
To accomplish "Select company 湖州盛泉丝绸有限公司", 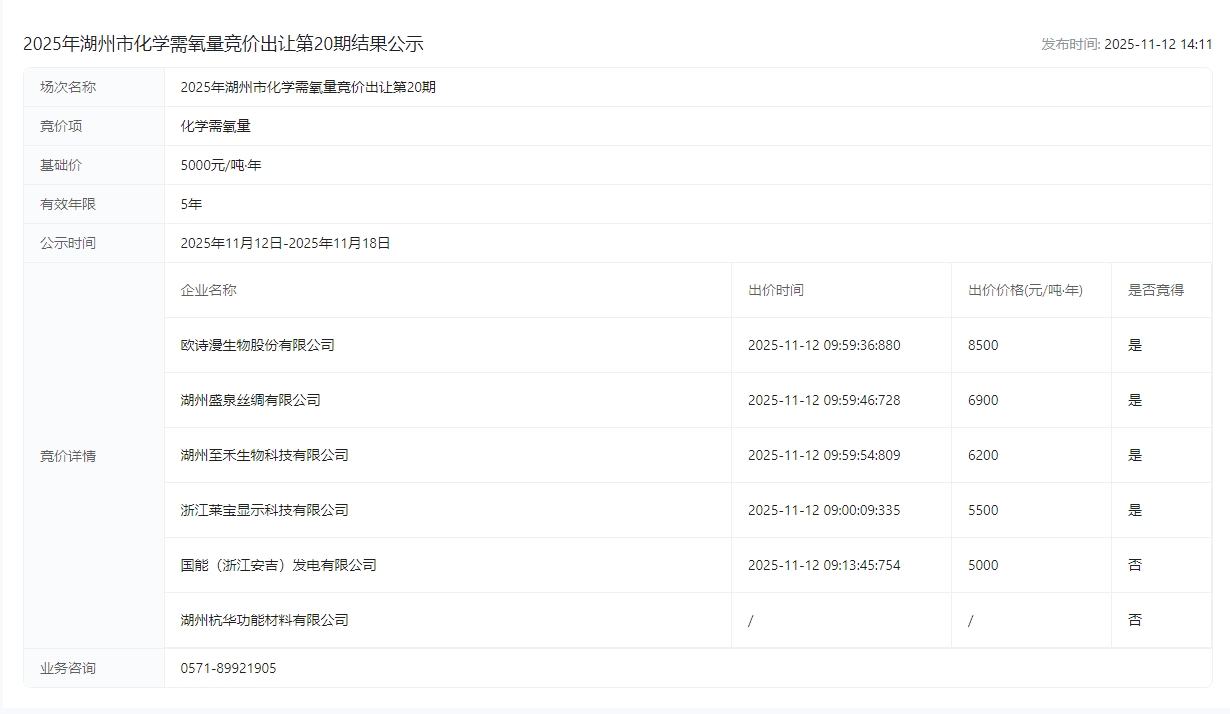I will [x=250, y=400].
